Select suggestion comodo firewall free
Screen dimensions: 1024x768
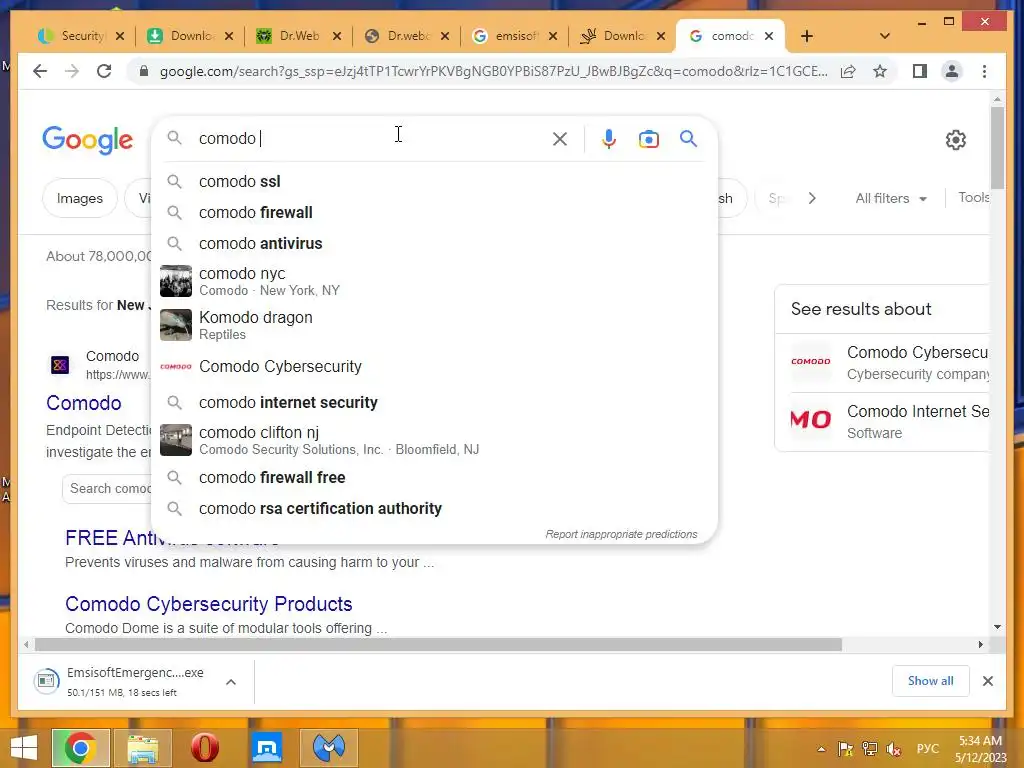click(x=434, y=477)
